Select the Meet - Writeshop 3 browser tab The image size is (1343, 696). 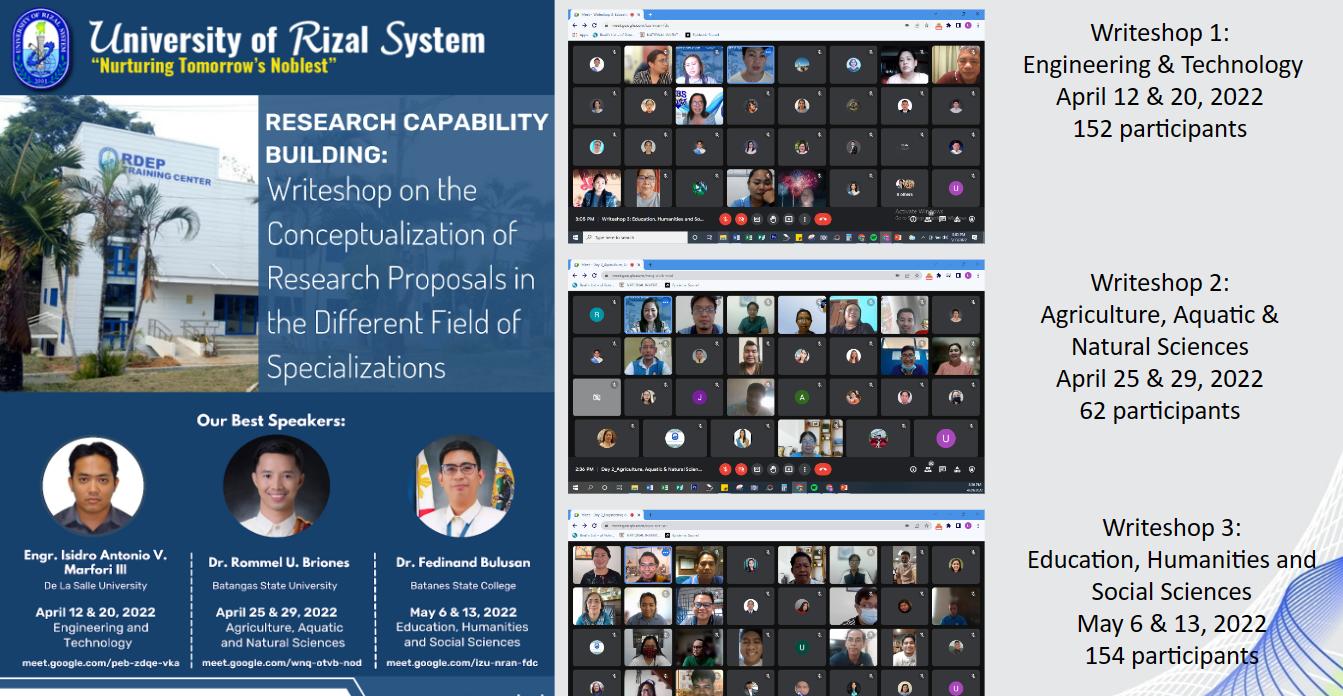pos(607,14)
